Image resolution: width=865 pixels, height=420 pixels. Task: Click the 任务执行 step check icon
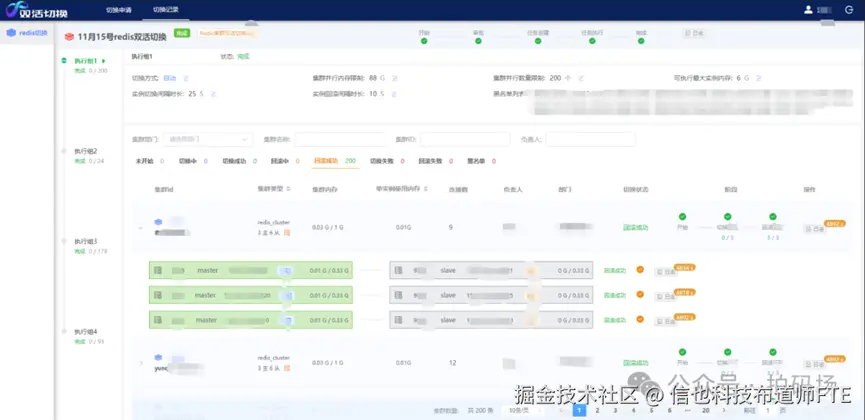(x=592, y=41)
